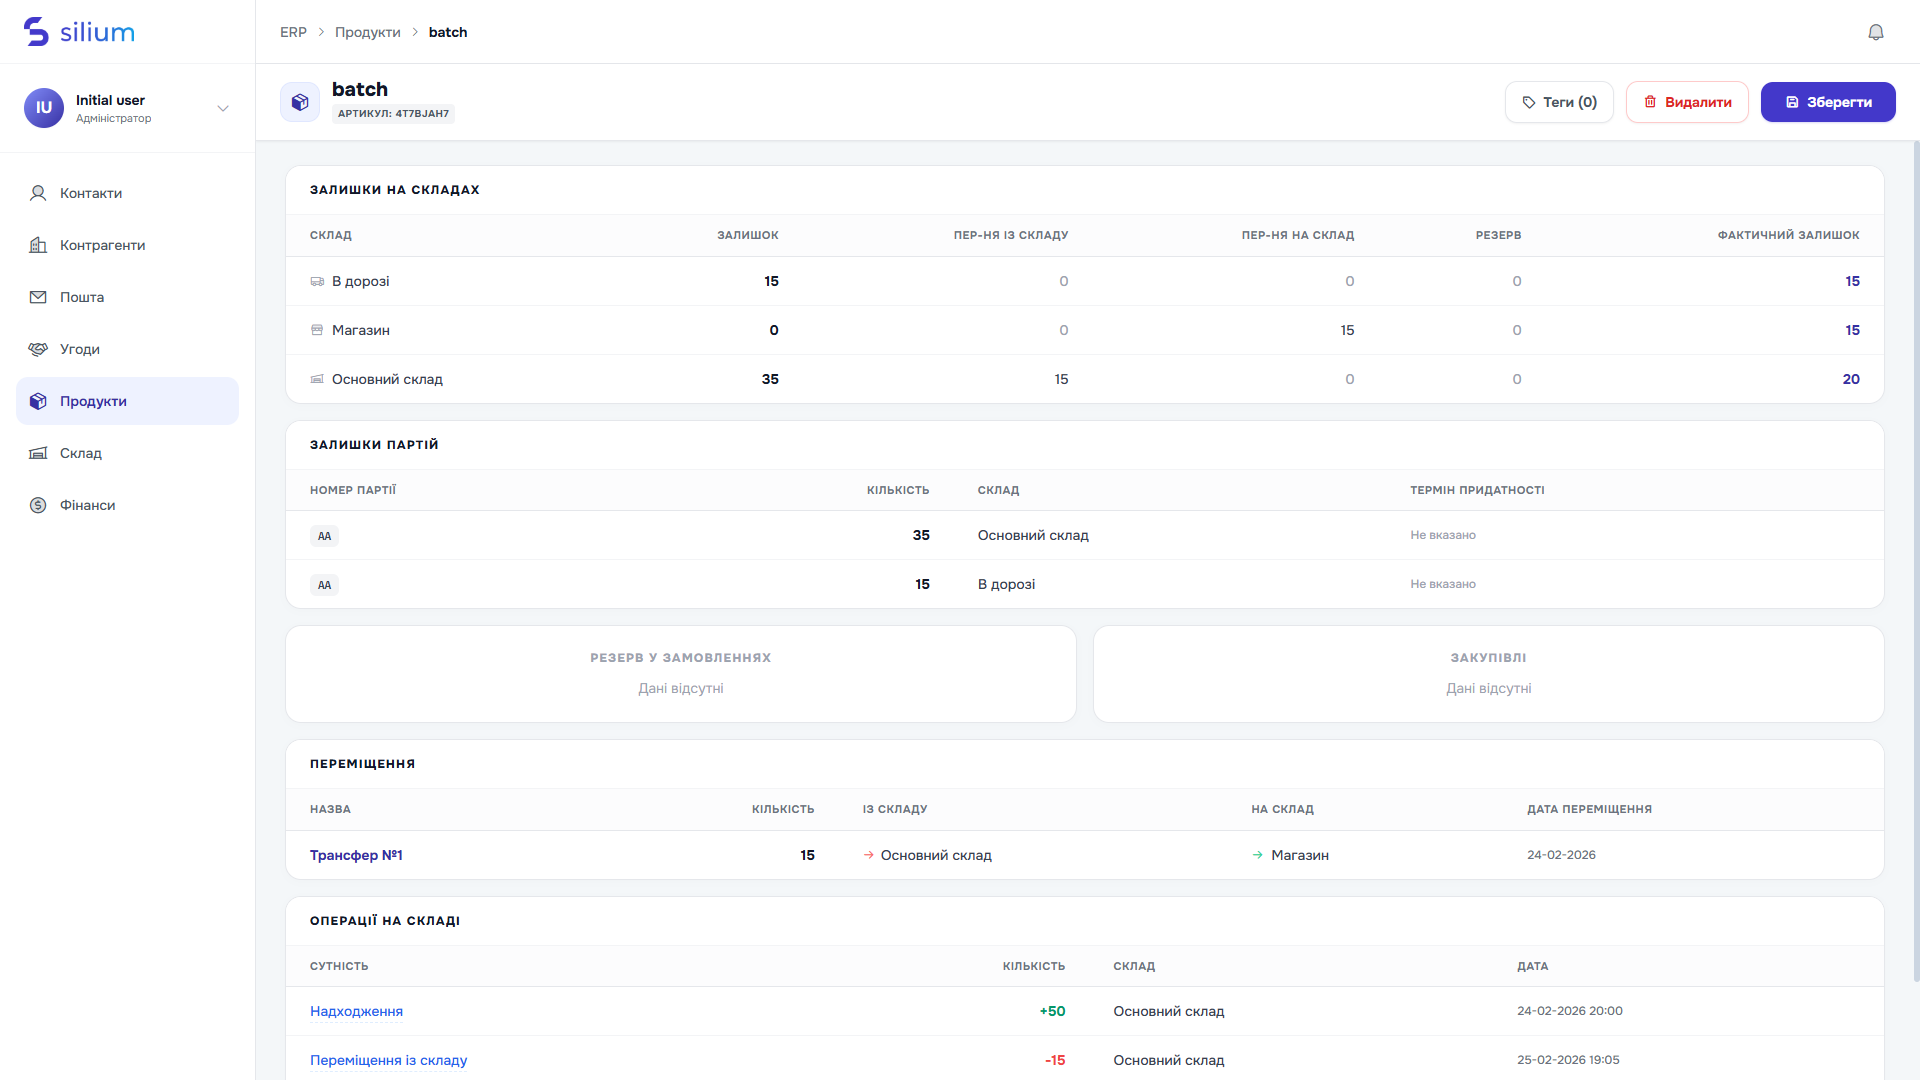Open the Склад sidebar item
This screenshot has width=1920, height=1080.
coord(127,453)
